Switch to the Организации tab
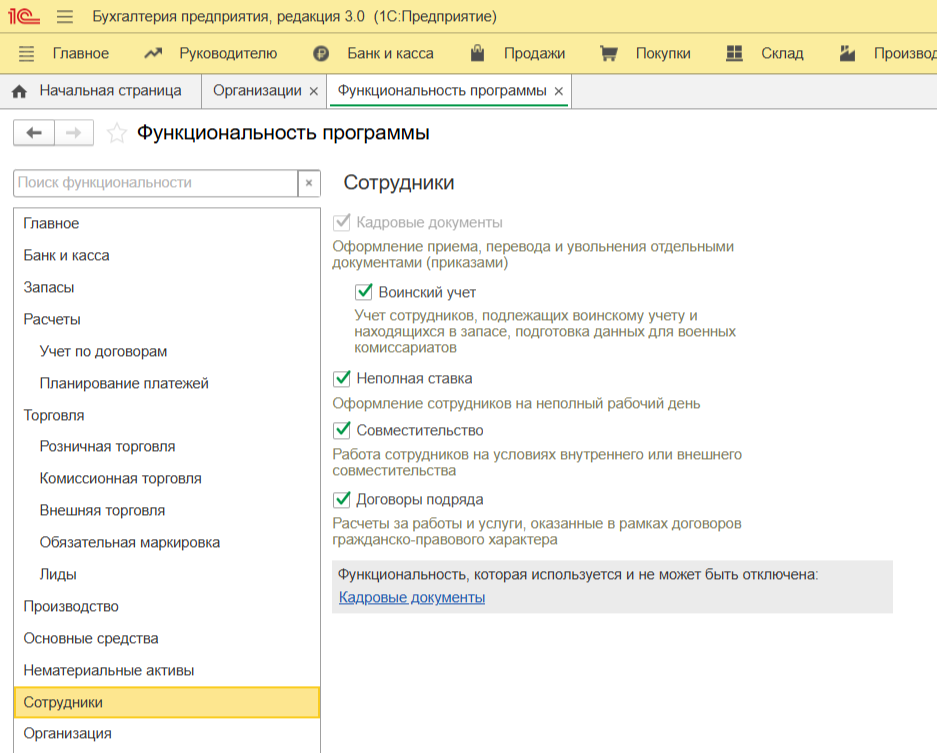This screenshot has height=753, width=937. 257,91
